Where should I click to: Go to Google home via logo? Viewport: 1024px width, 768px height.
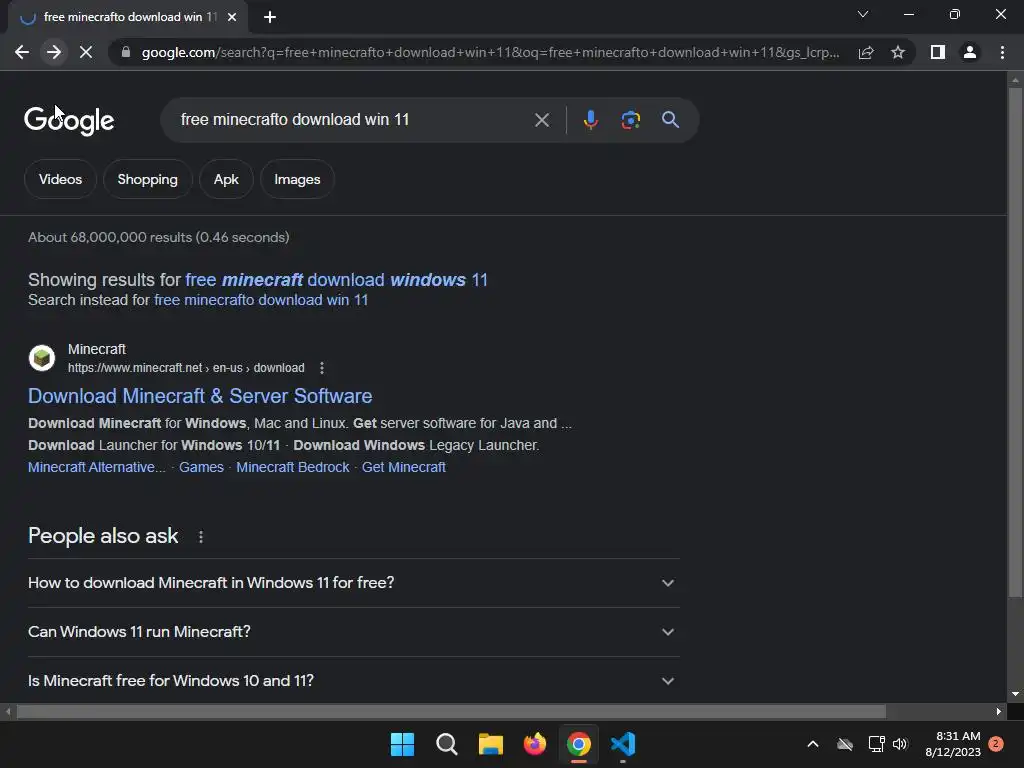(x=69, y=120)
